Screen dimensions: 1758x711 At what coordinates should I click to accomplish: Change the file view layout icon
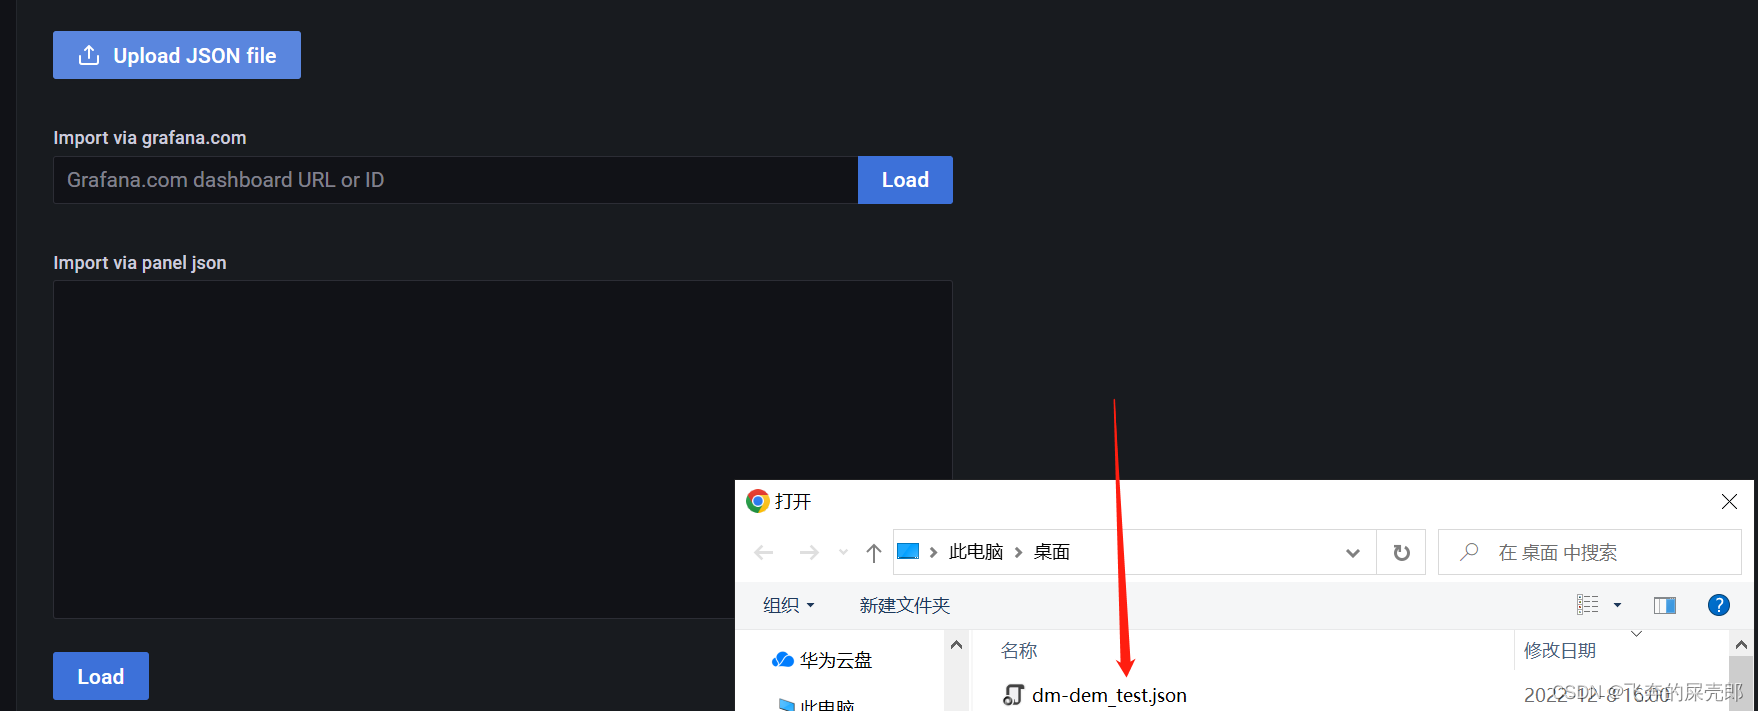[1588, 605]
